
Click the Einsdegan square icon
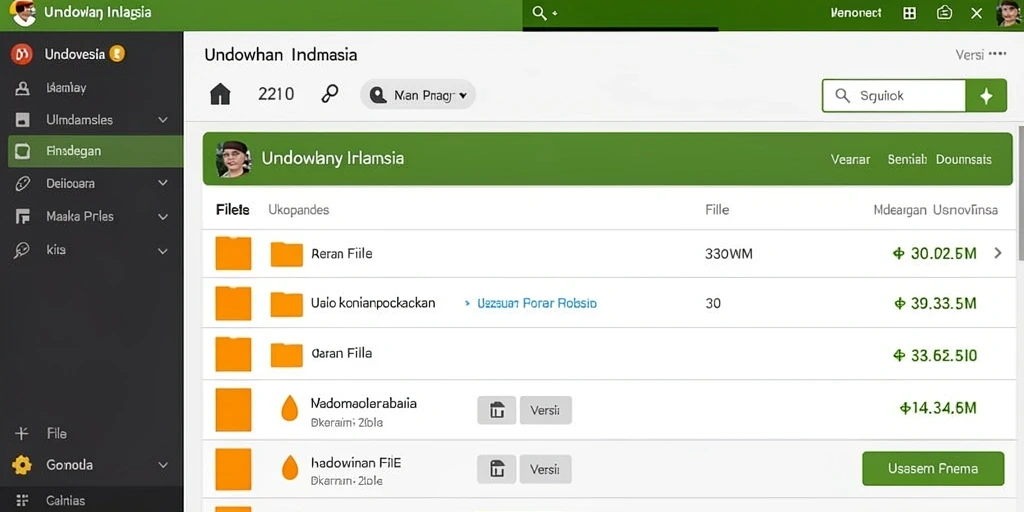tap(22, 152)
